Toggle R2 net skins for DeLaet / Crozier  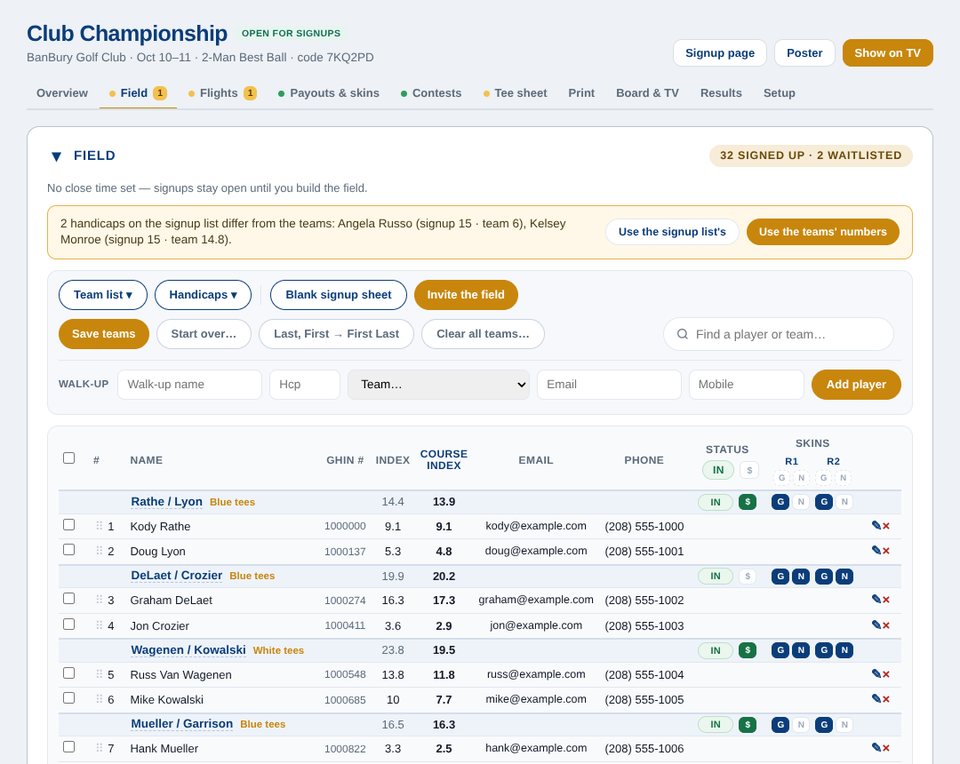pos(844,576)
